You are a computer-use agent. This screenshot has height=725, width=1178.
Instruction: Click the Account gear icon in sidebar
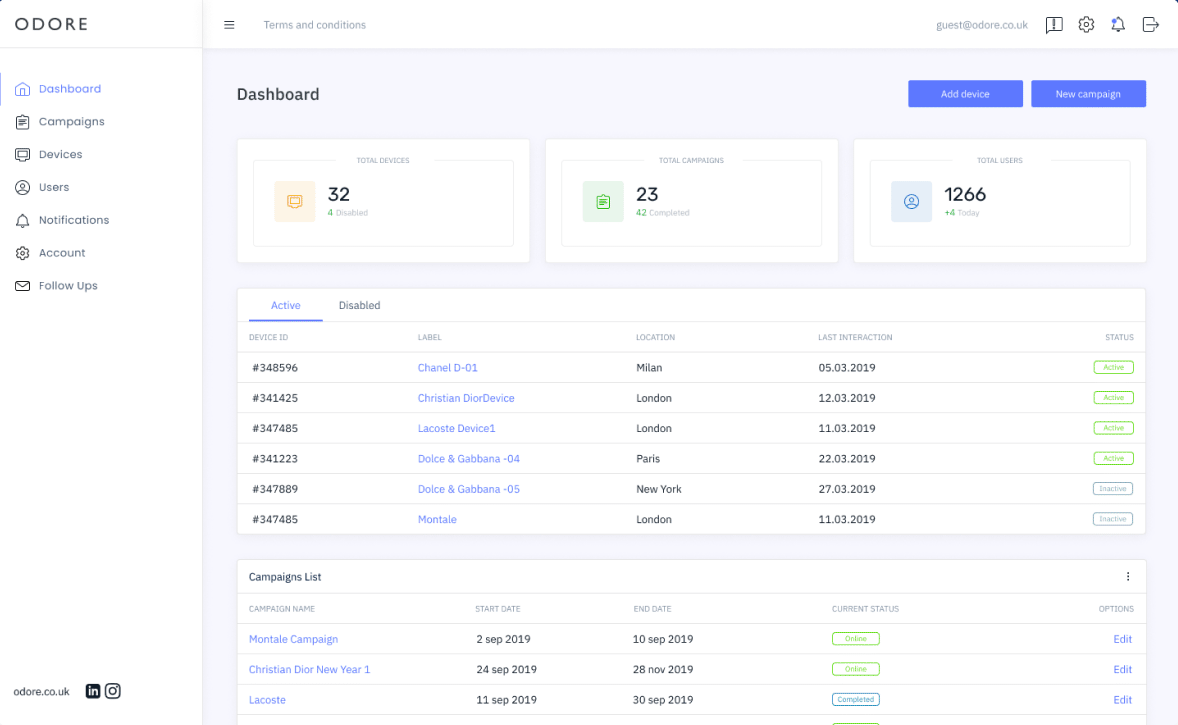coord(23,253)
